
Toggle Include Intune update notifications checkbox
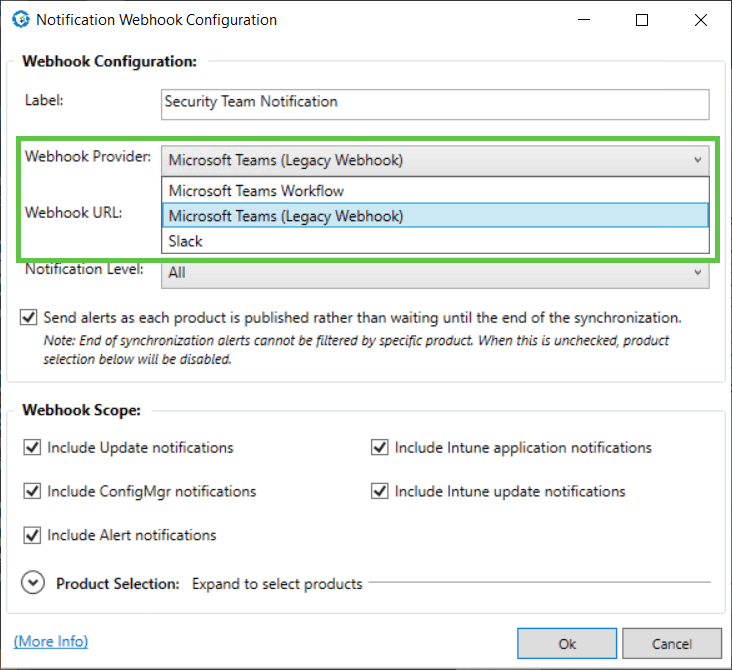tap(380, 491)
